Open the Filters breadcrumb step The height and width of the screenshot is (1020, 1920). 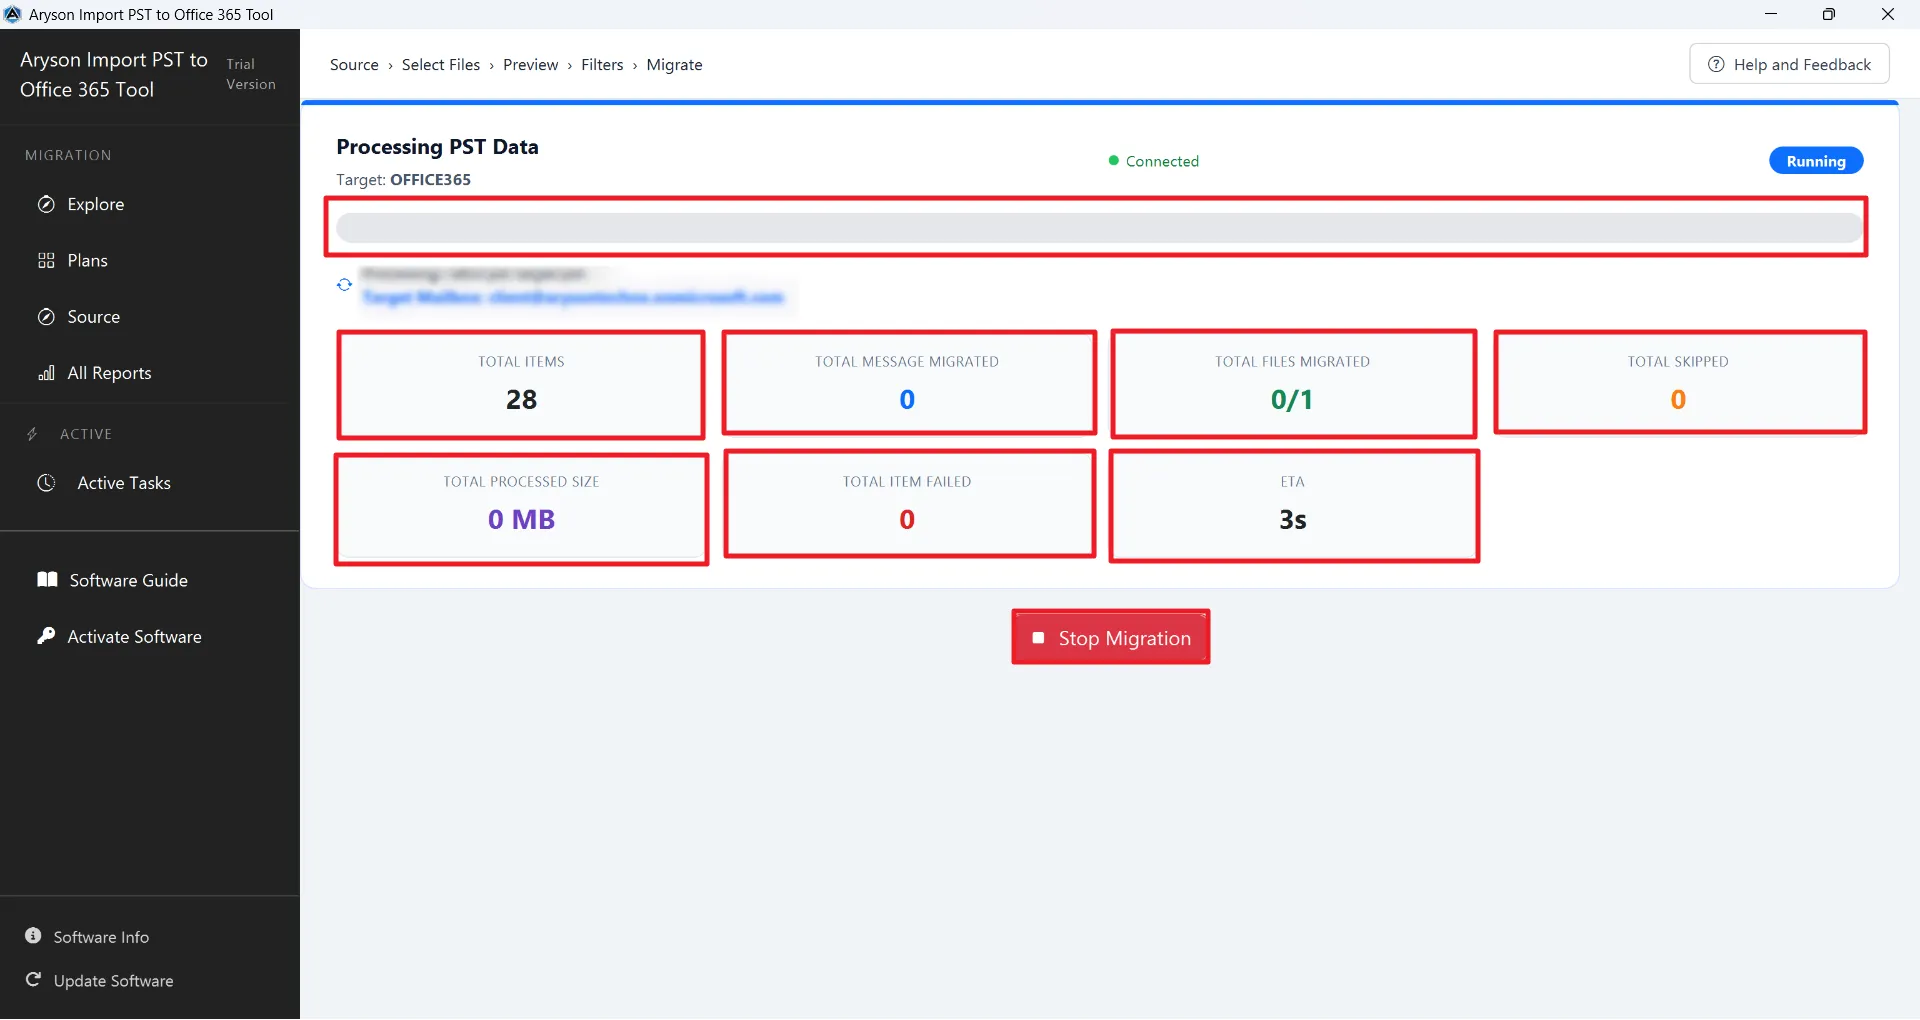602,64
